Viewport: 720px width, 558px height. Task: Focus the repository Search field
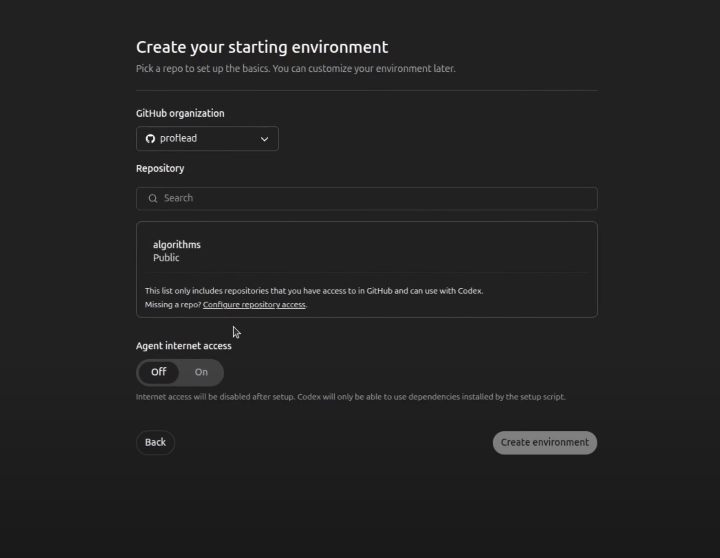366,198
